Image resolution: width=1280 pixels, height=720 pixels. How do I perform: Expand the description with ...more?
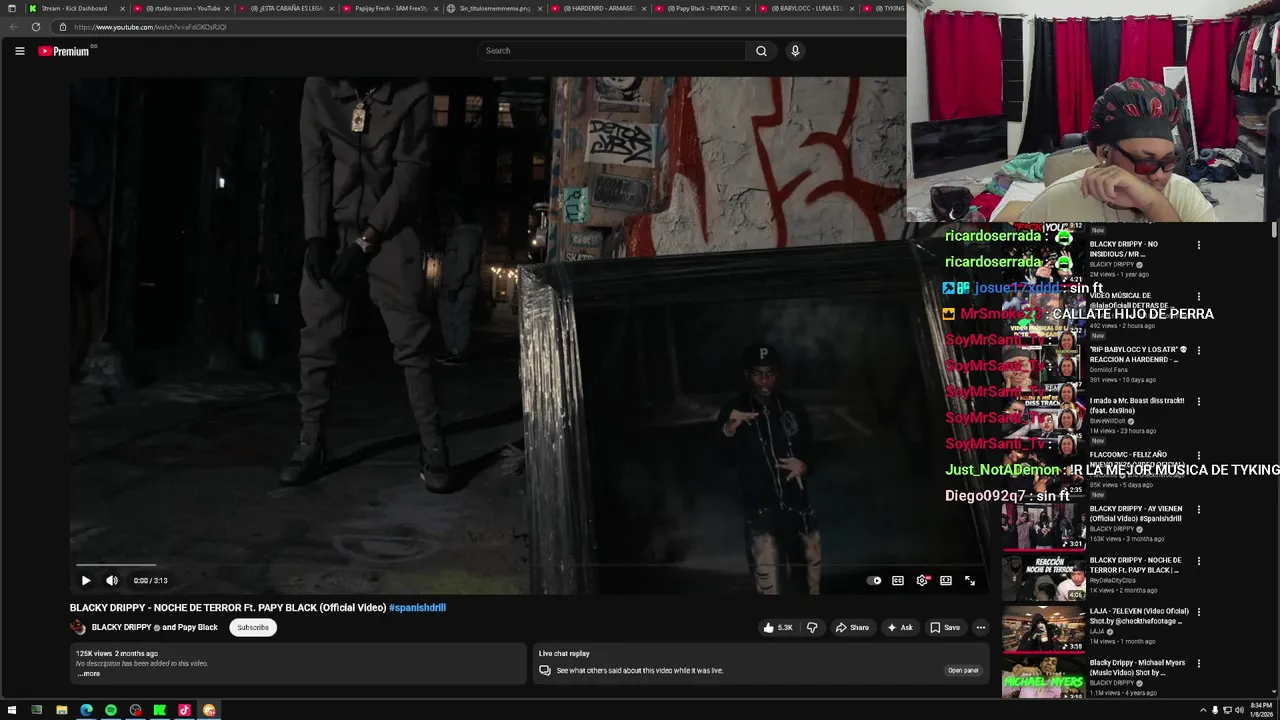[89, 673]
